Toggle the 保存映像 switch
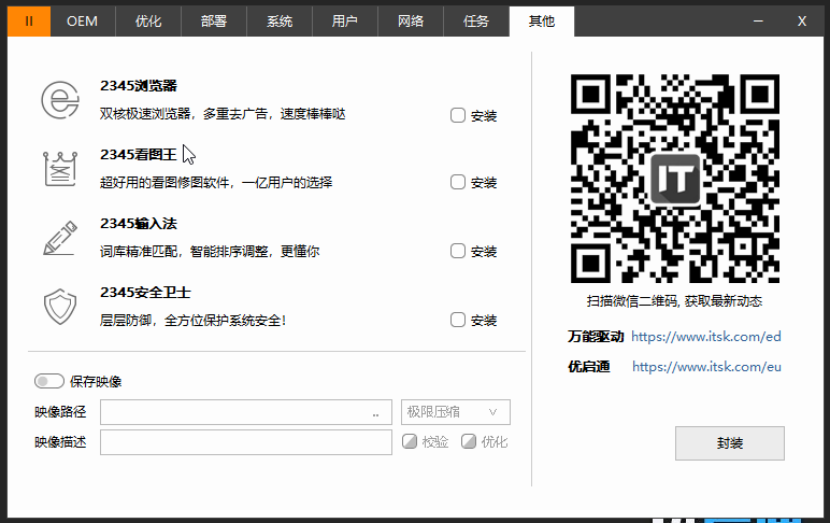831x523 pixels. [x=48, y=381]
